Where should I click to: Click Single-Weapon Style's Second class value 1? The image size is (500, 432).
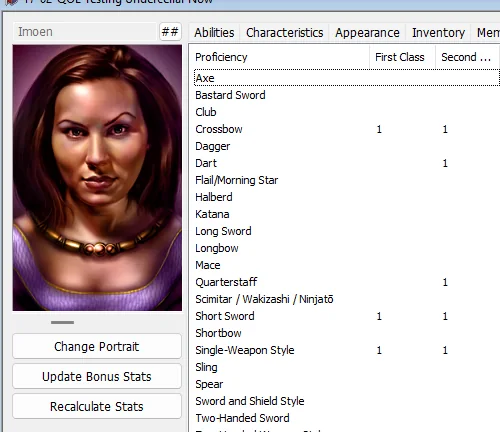tap(445, 350)
